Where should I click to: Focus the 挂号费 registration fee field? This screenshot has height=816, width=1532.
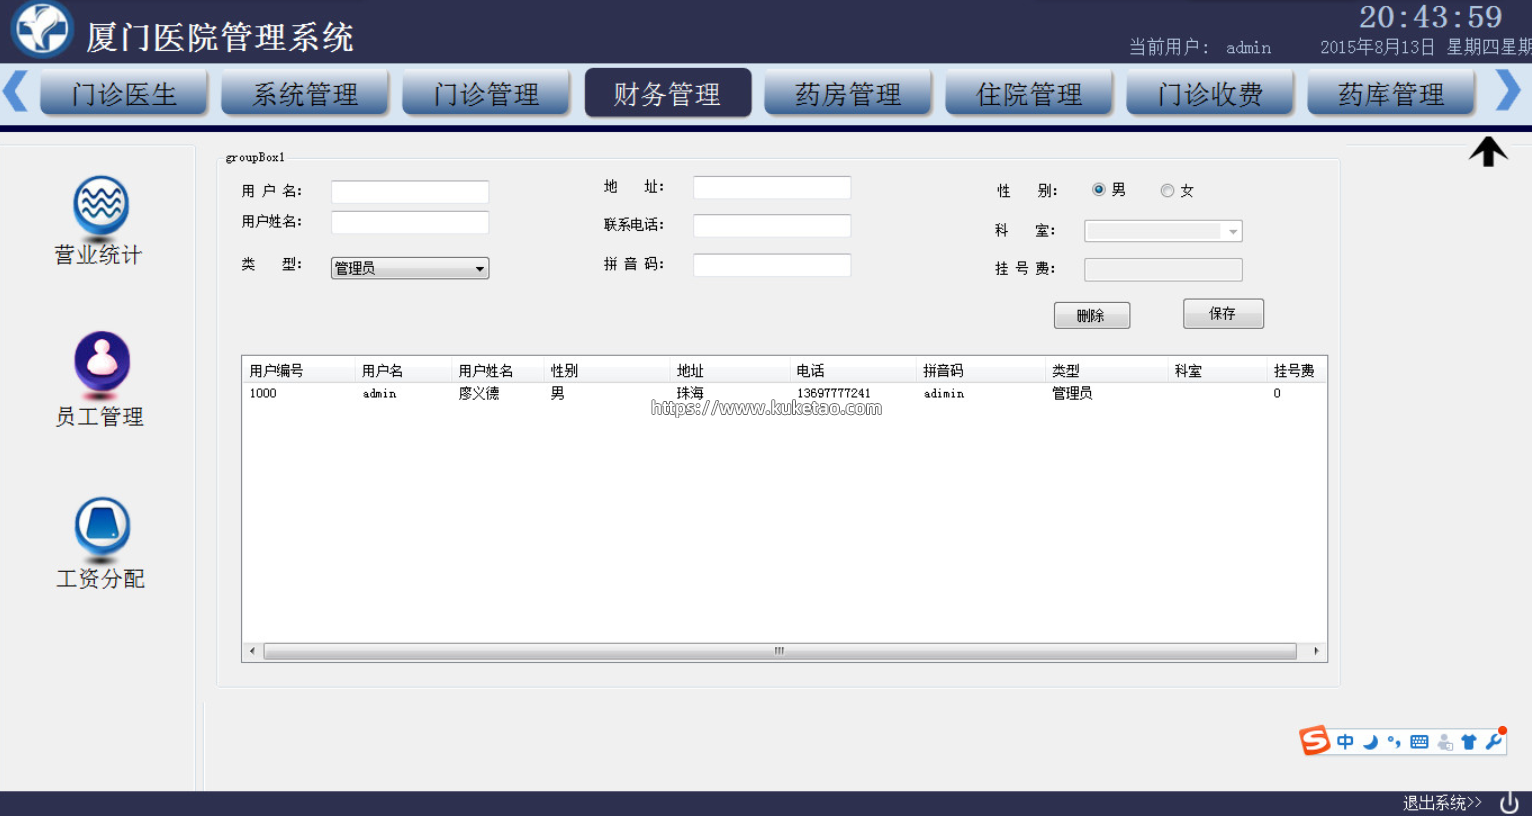pyautogui.click(x=1163, y=270)
